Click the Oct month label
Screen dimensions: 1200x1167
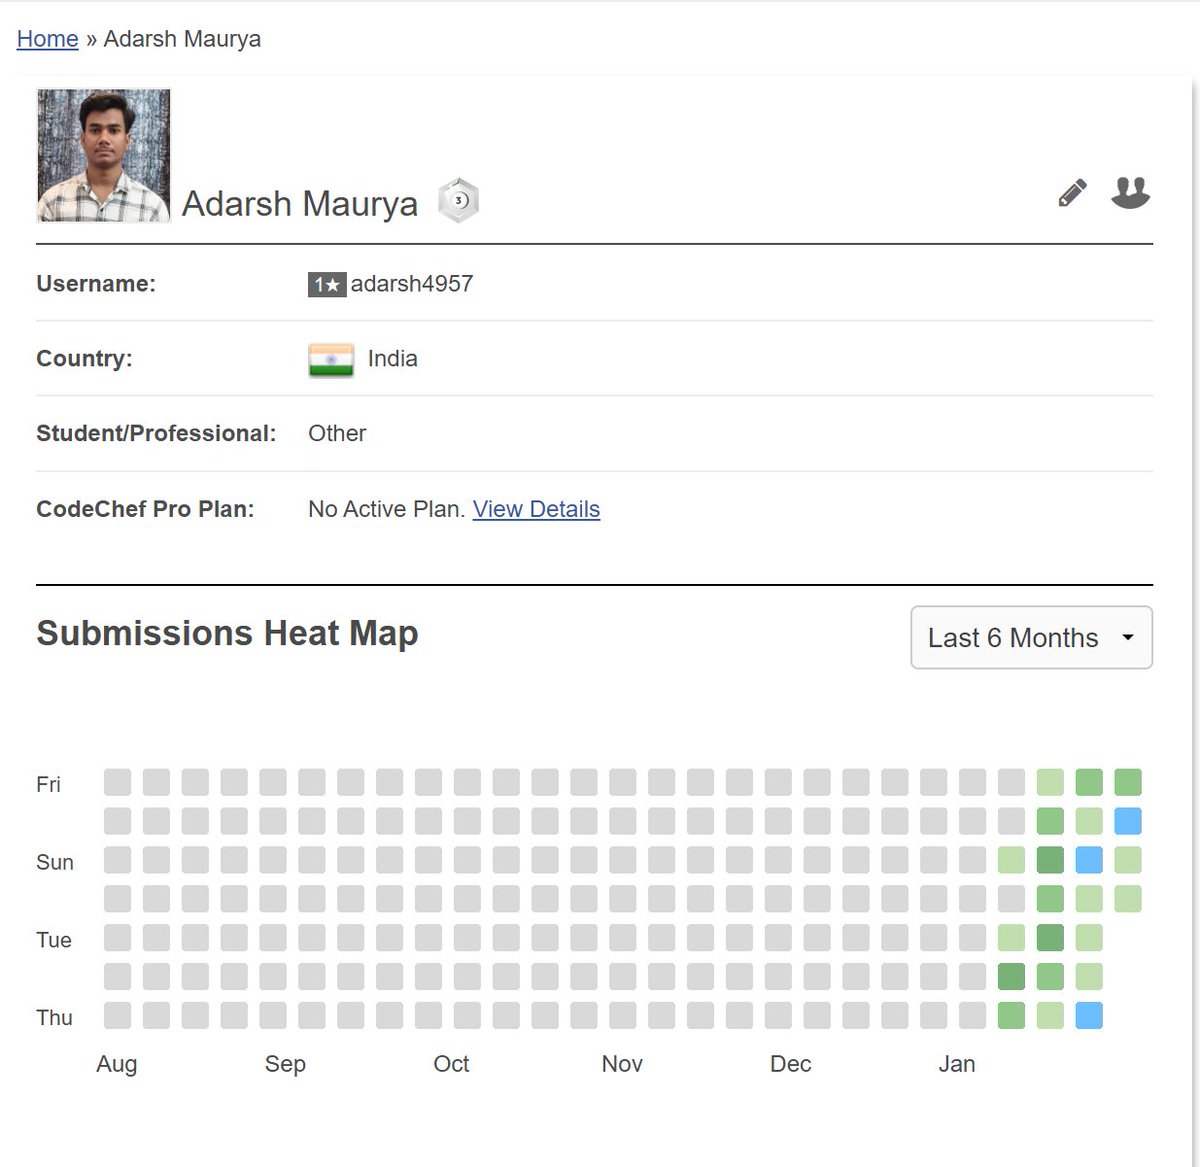click(451, 1064)
